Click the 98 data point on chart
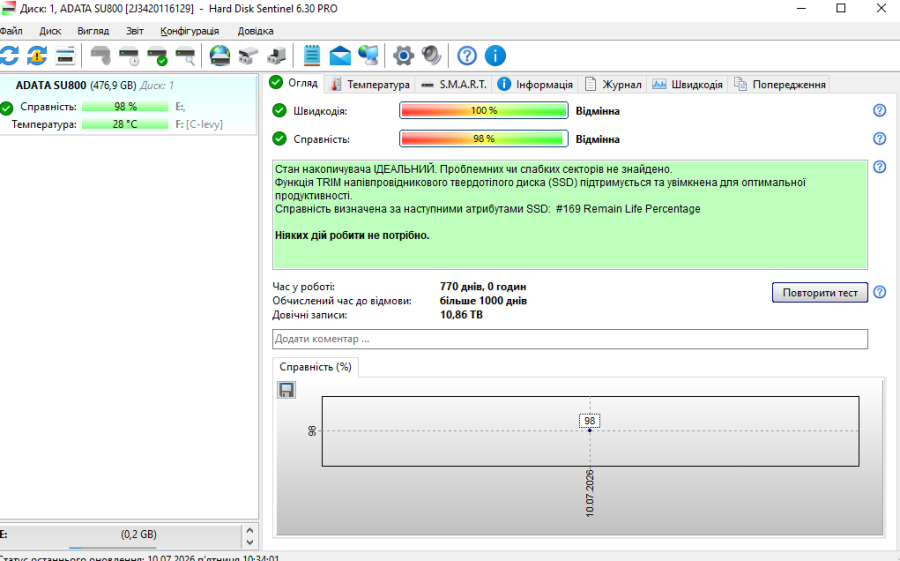900x561 pixels. tap(589, 430)
